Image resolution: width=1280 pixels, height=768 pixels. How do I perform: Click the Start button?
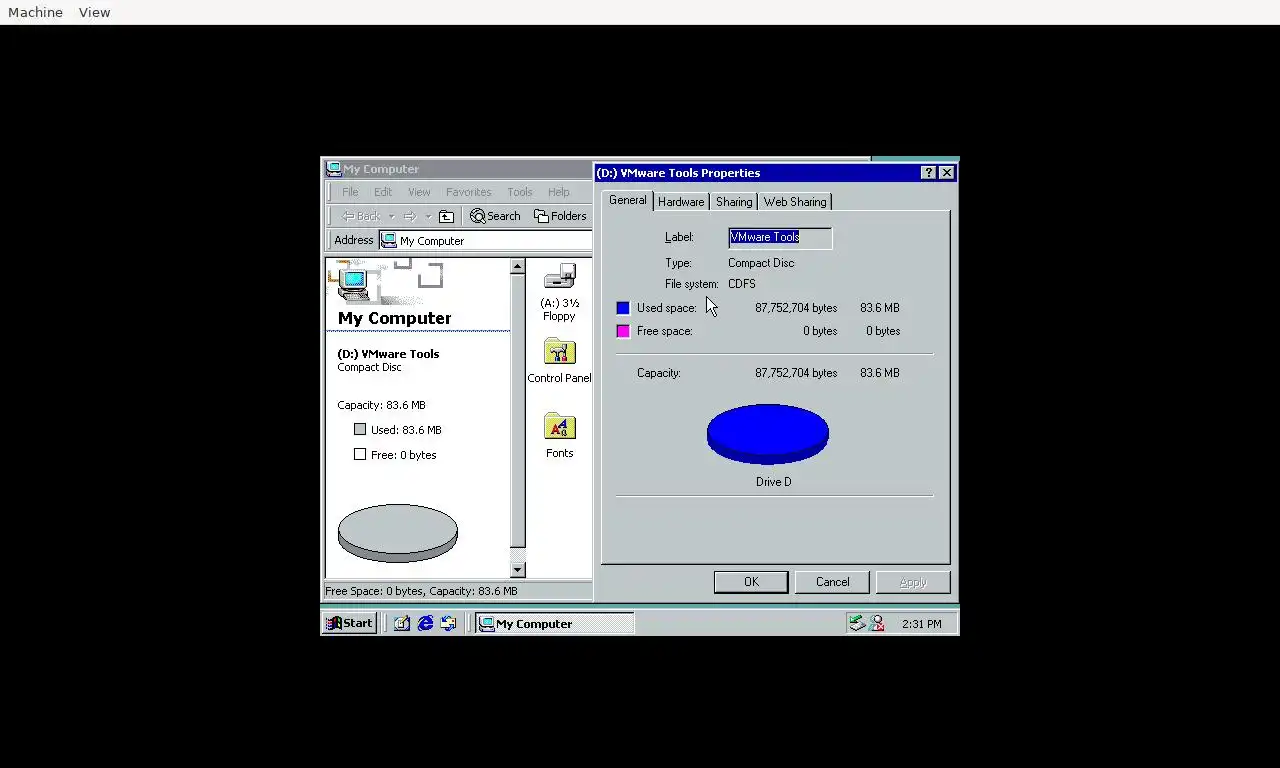pos(349,623)
